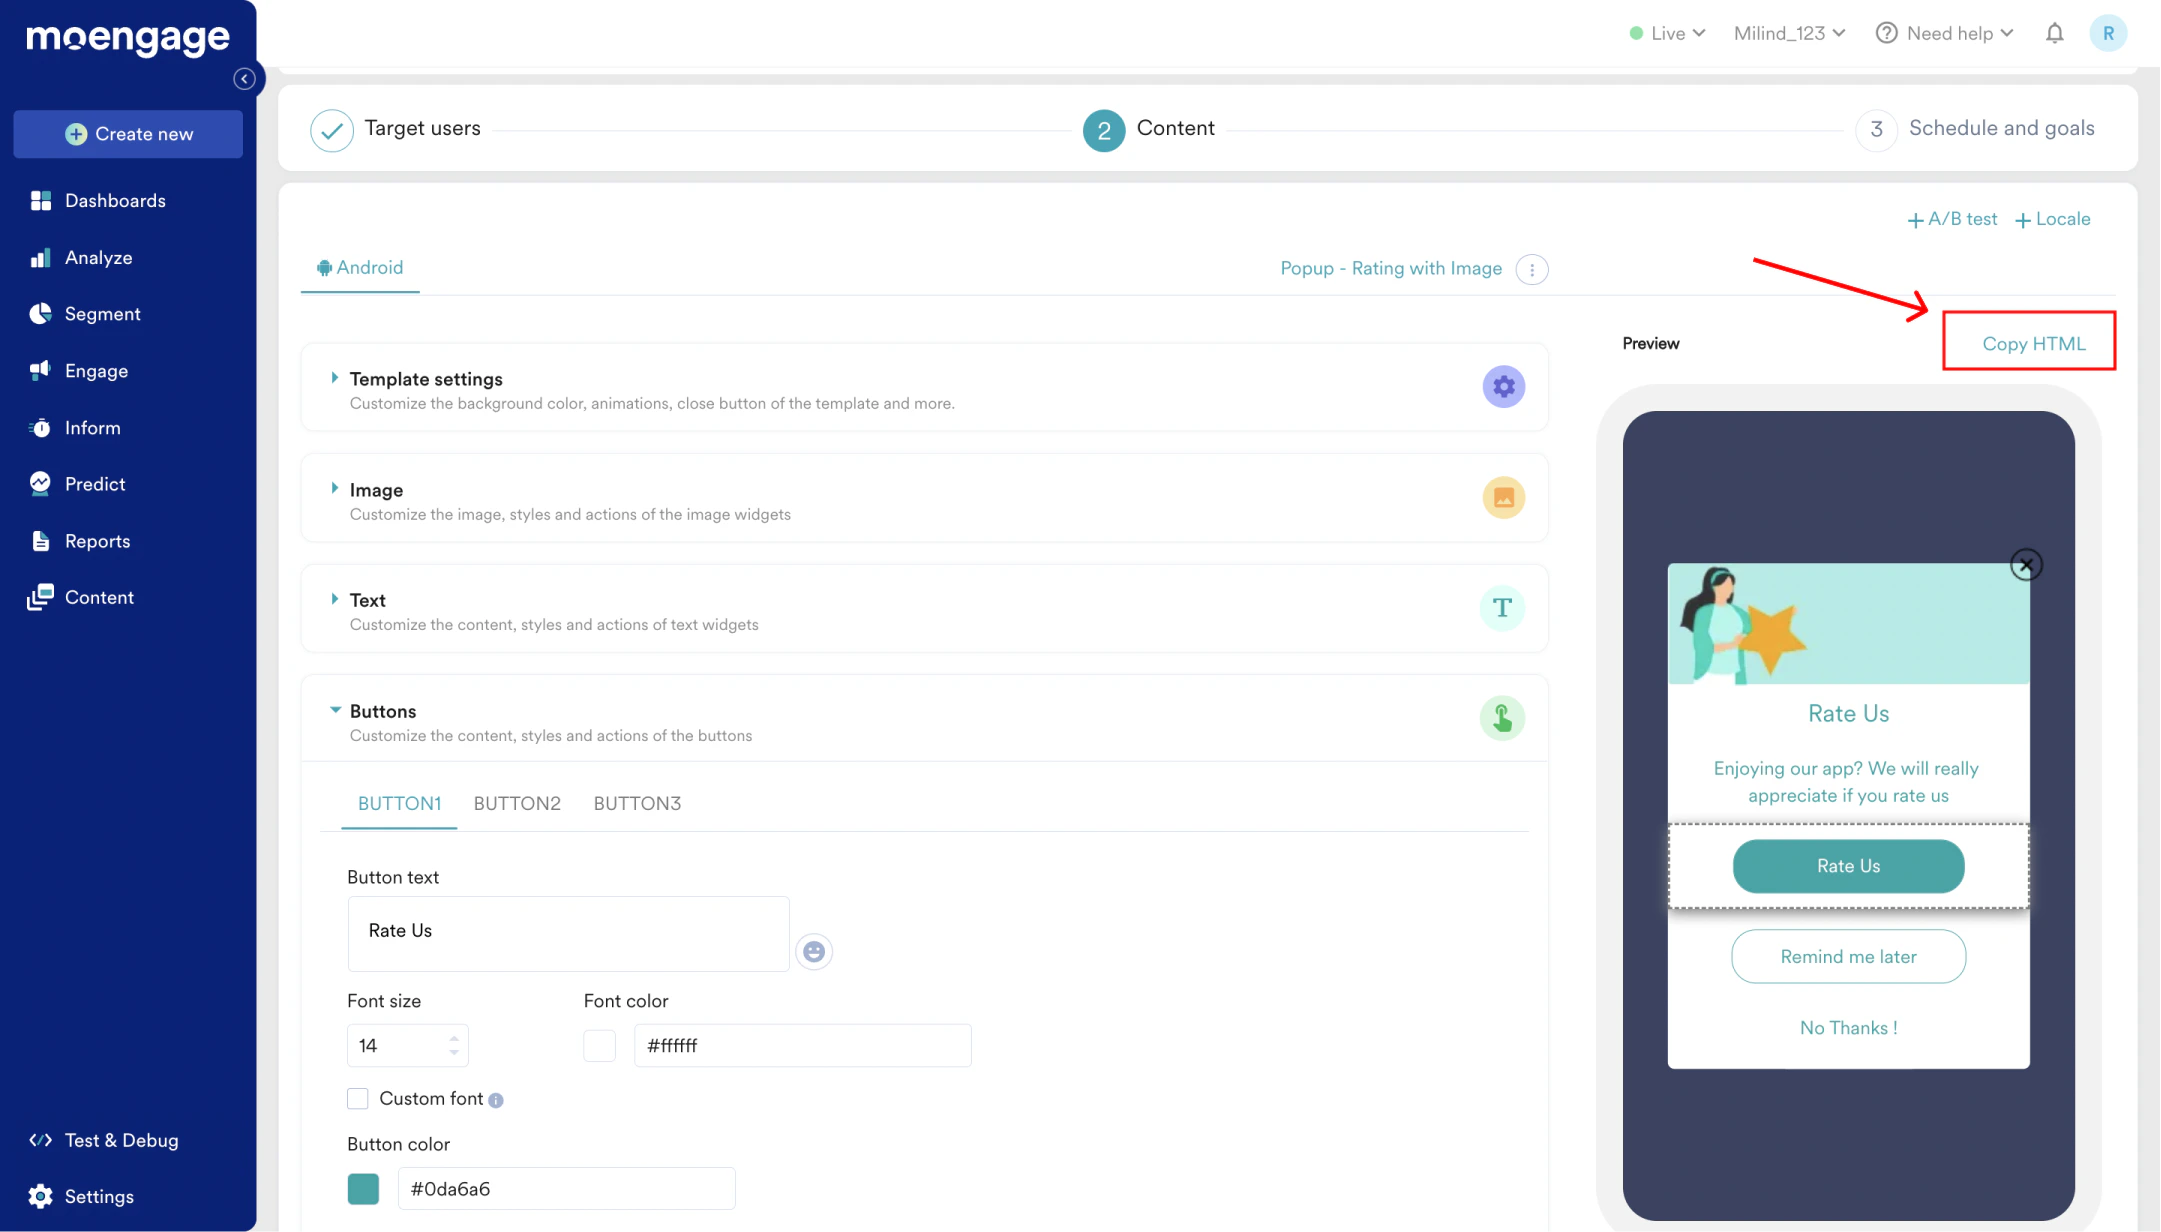Switch to the BUTTON2 tab
The image size is (2161, 1232).
pyautogui.click(x=517, y=803)
